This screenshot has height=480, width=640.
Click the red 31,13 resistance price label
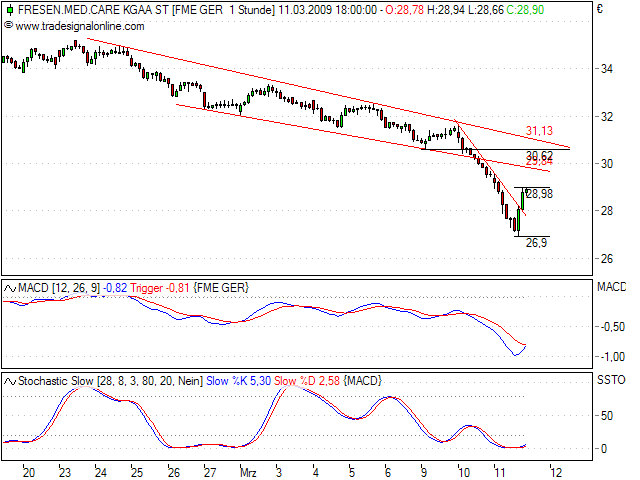click(x=539, y=131)
